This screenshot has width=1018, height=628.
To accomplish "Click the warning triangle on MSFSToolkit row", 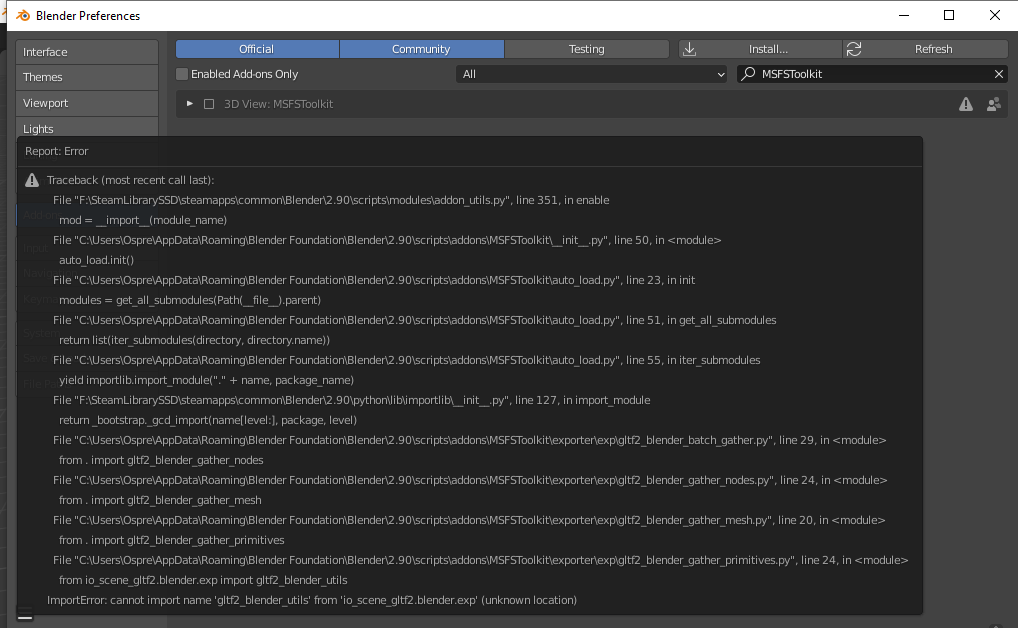I will pos(966,104).
